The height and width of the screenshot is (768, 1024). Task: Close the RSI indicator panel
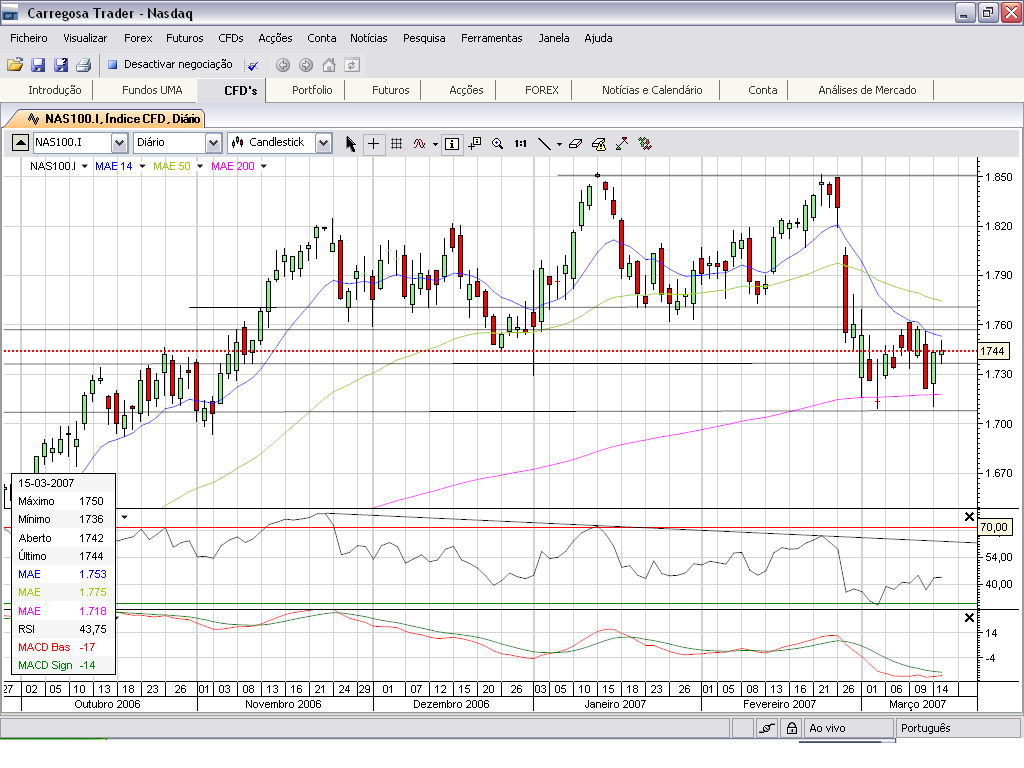point(969,517)
